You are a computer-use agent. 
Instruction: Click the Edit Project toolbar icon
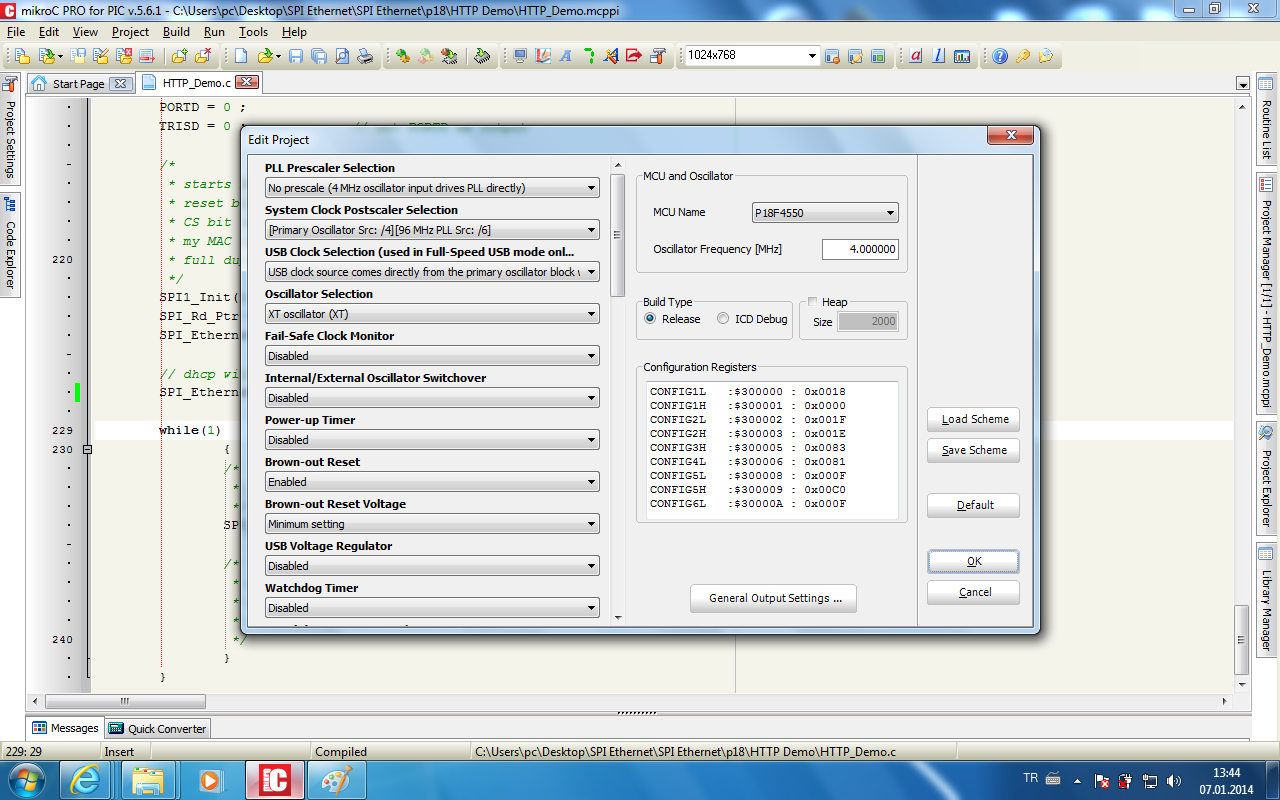pos(102,56)
